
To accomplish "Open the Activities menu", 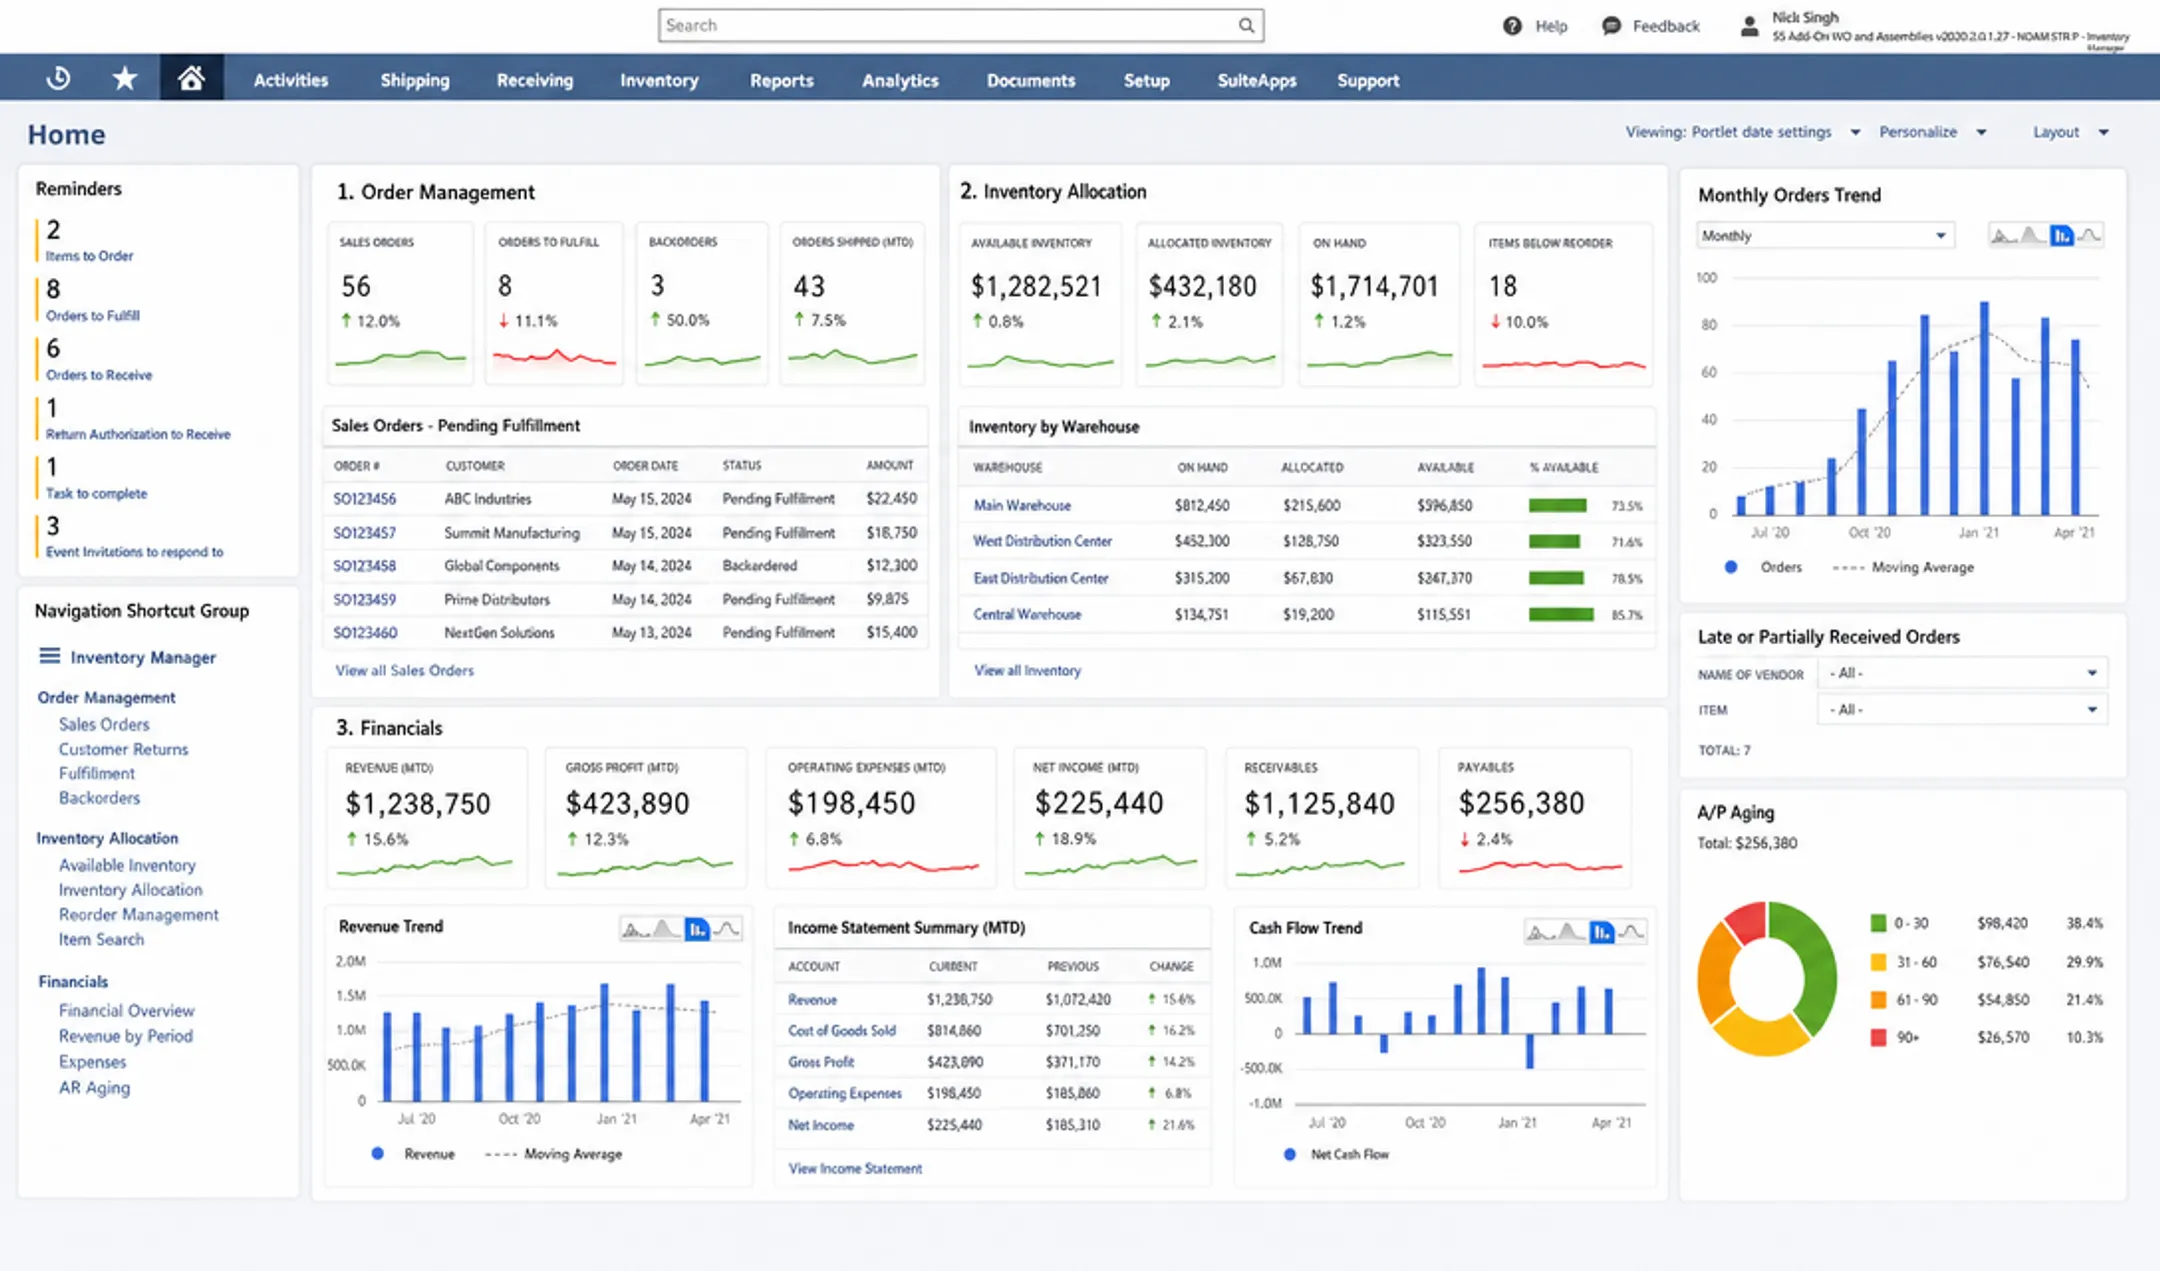I will (290, 80).
